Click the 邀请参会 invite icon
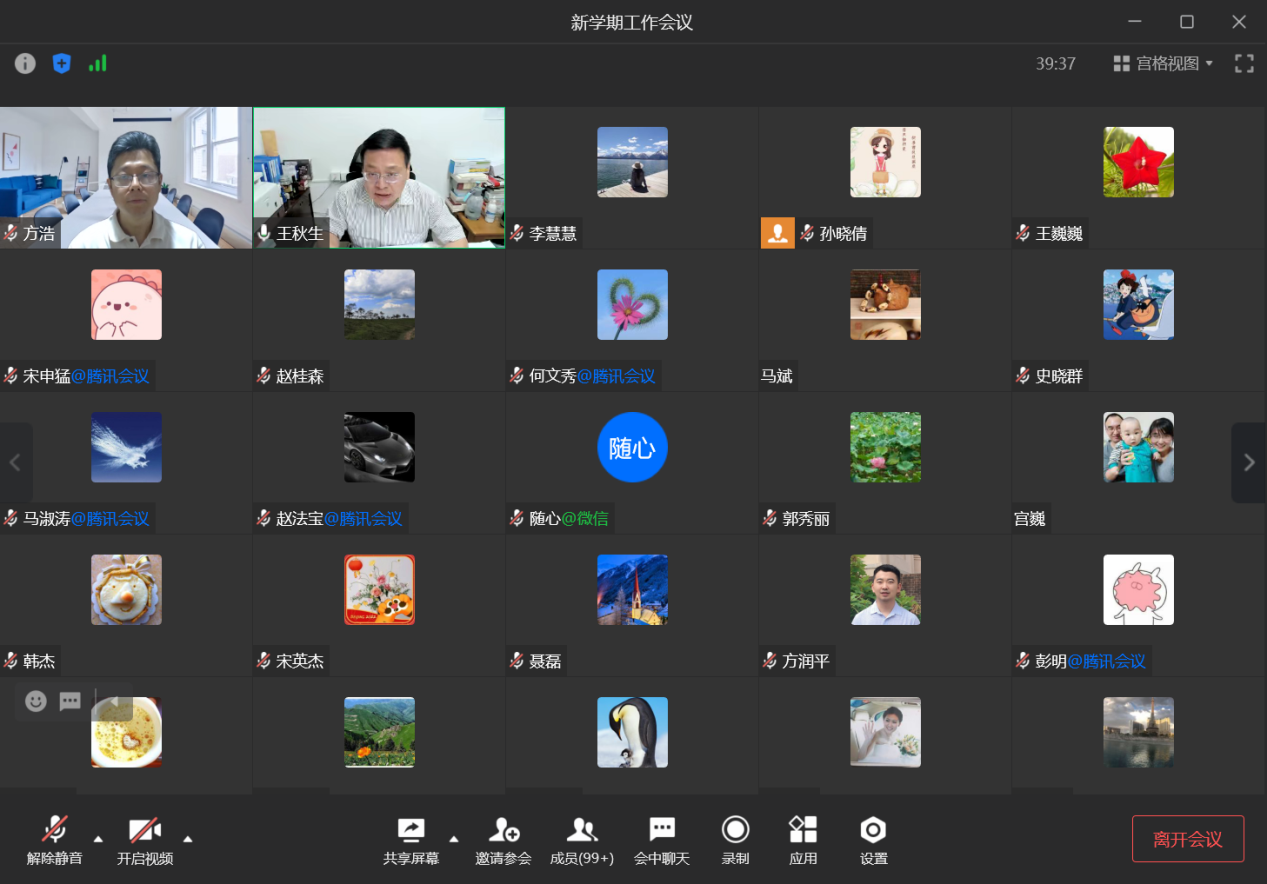Screen dimensions: 1267x884 [503, 840]
